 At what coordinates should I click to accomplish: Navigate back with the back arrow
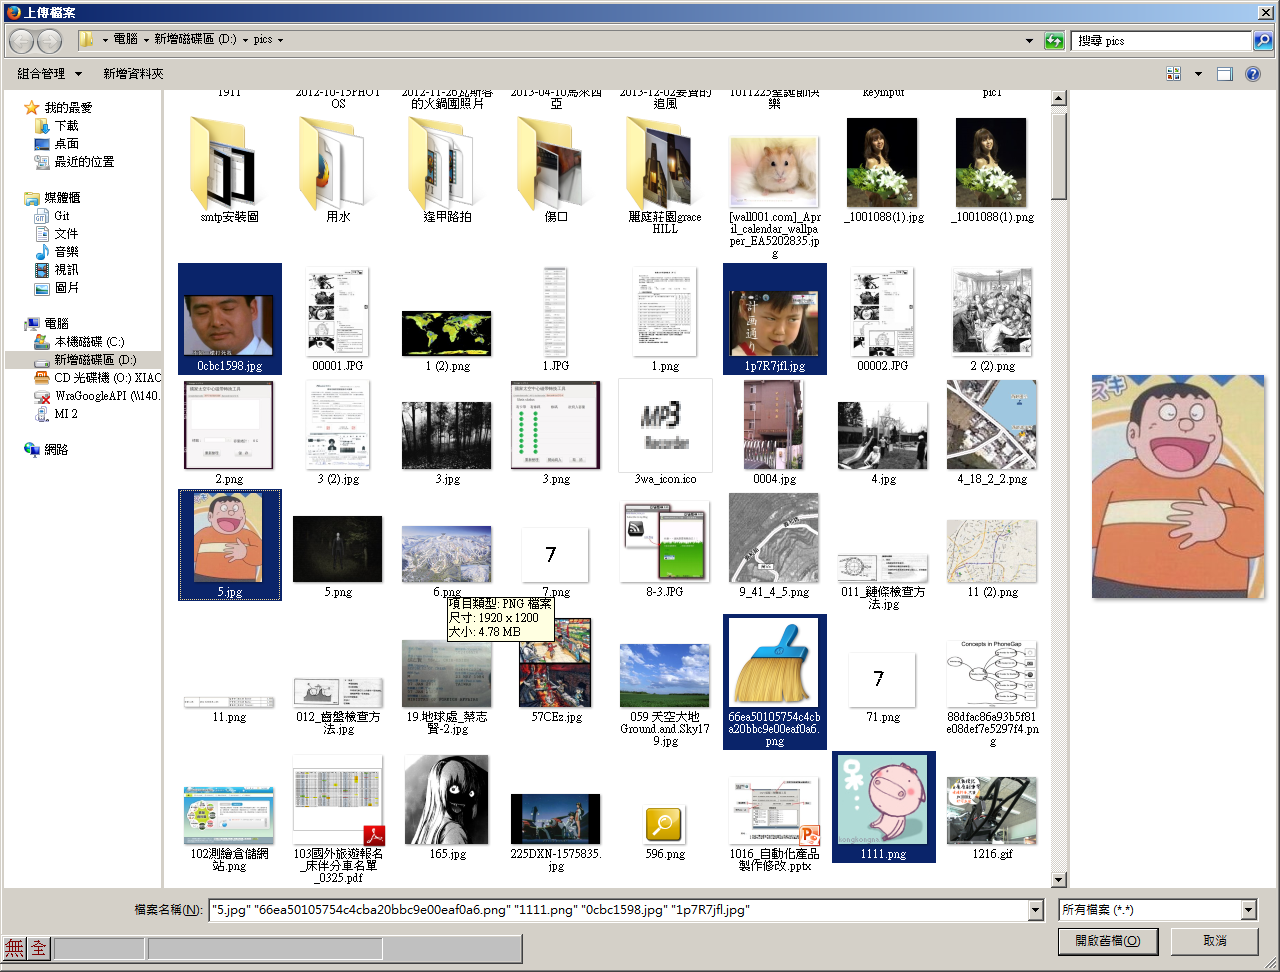(x=19, y=40)
